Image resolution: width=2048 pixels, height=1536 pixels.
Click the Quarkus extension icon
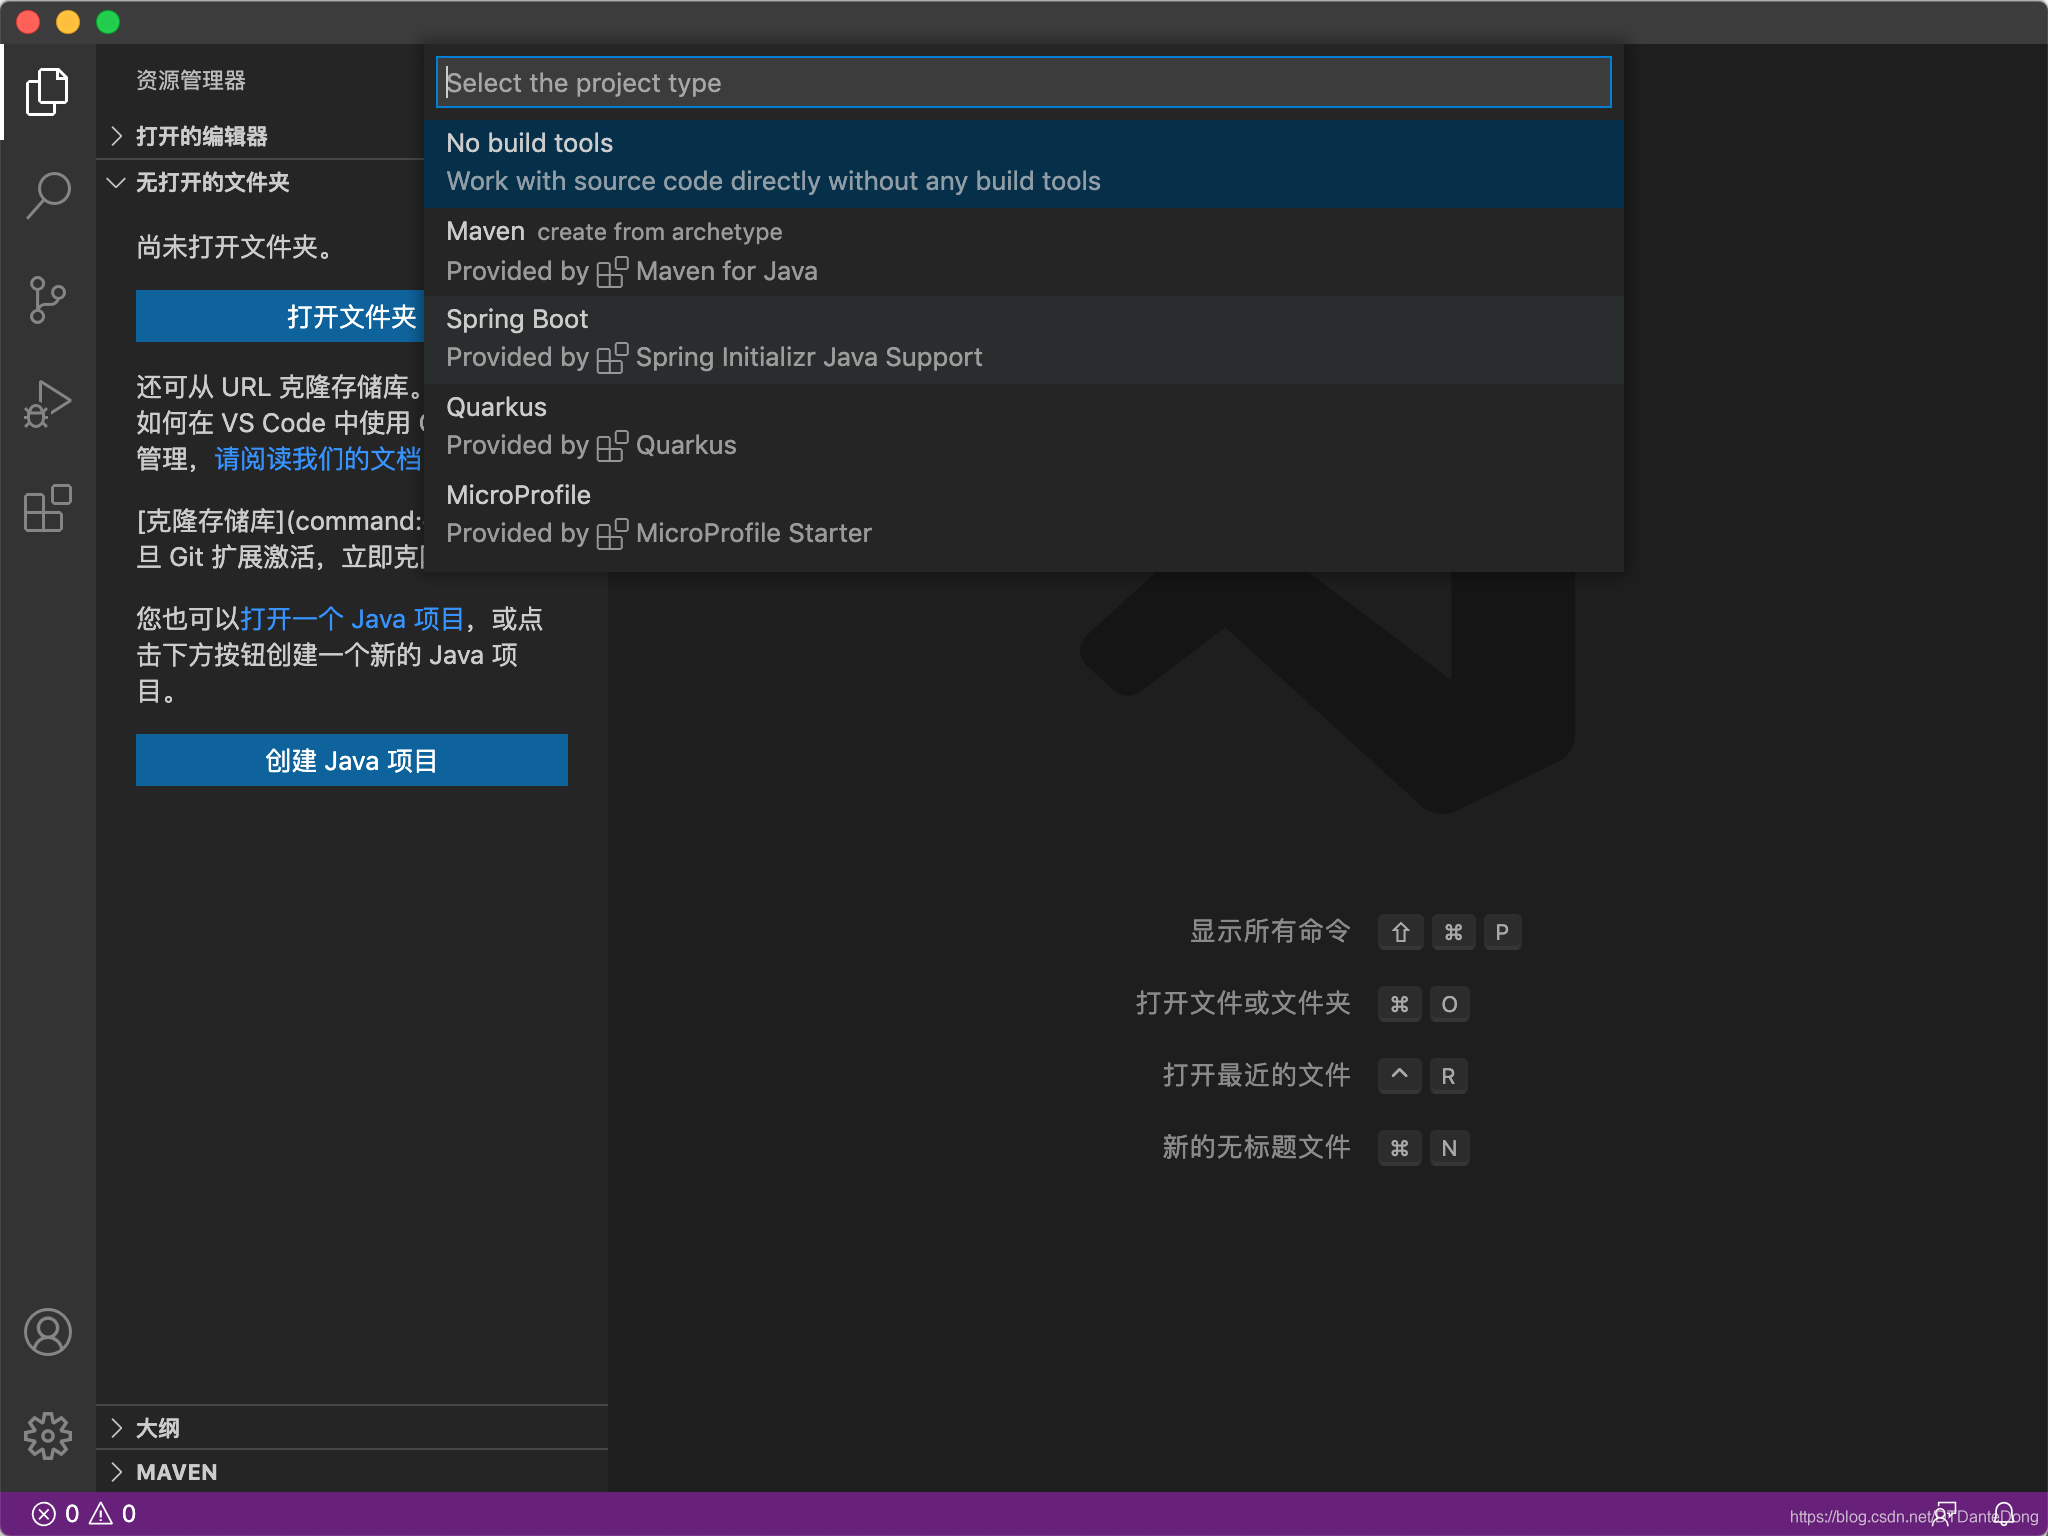[x=612, y=446]
